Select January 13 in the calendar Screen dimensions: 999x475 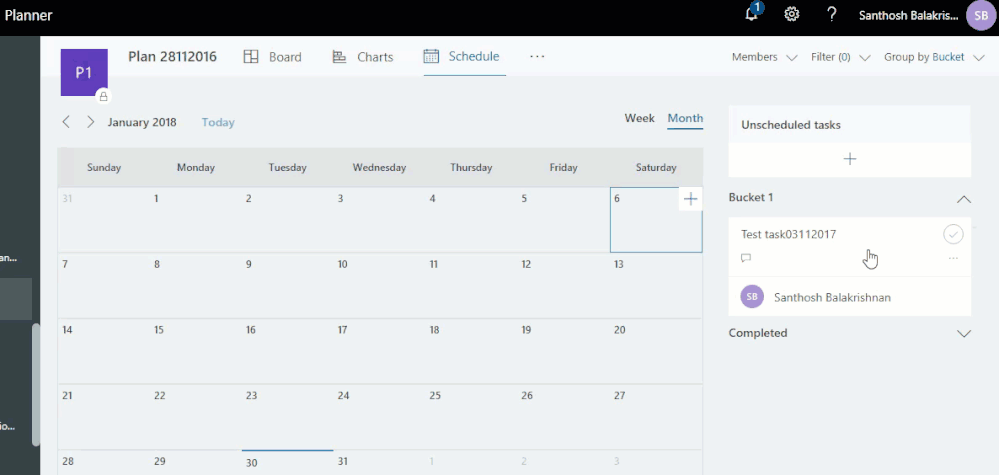(655, 285)
